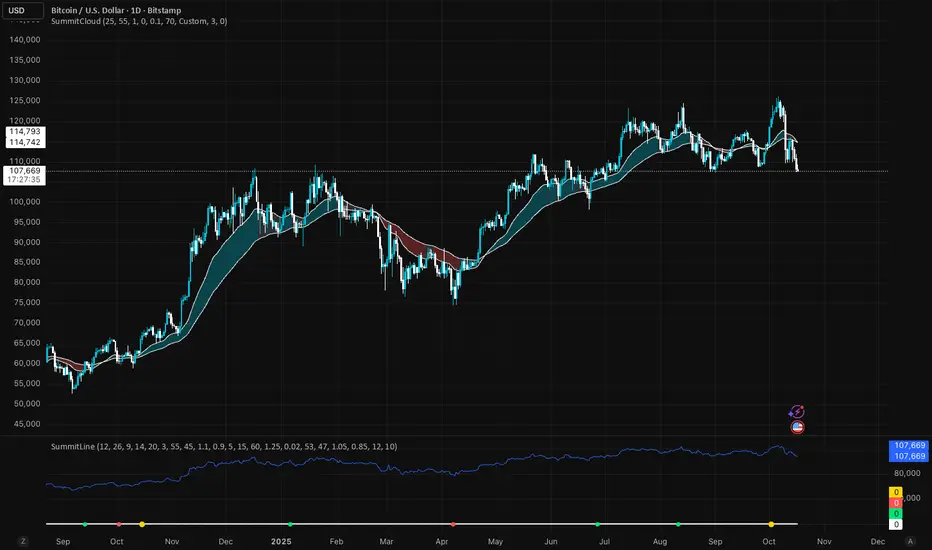932x550 pixels.
Task: Click the Nov label at right of time axis
Action: (824, 540)
